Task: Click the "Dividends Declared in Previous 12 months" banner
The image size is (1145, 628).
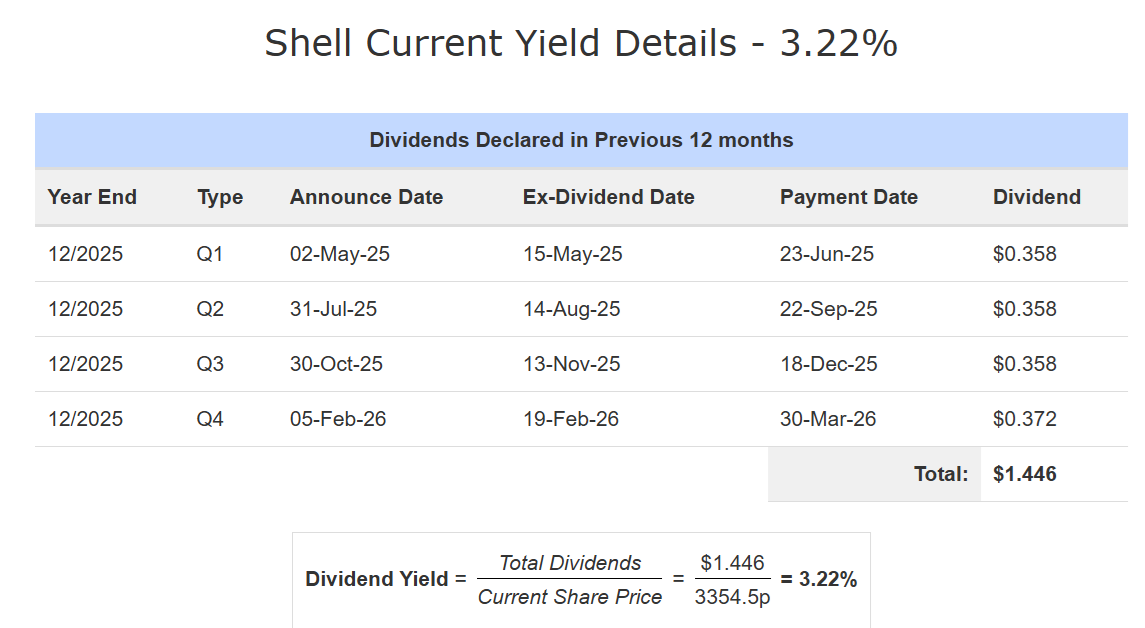Action: pos(581,140)
